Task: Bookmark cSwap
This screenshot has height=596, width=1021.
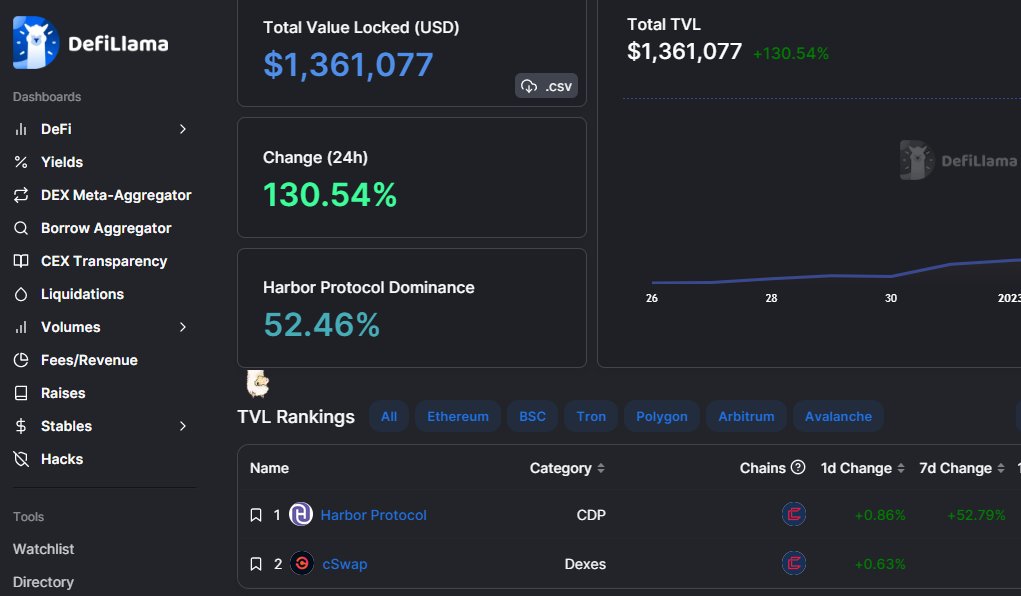Action: tap(256, 564)
